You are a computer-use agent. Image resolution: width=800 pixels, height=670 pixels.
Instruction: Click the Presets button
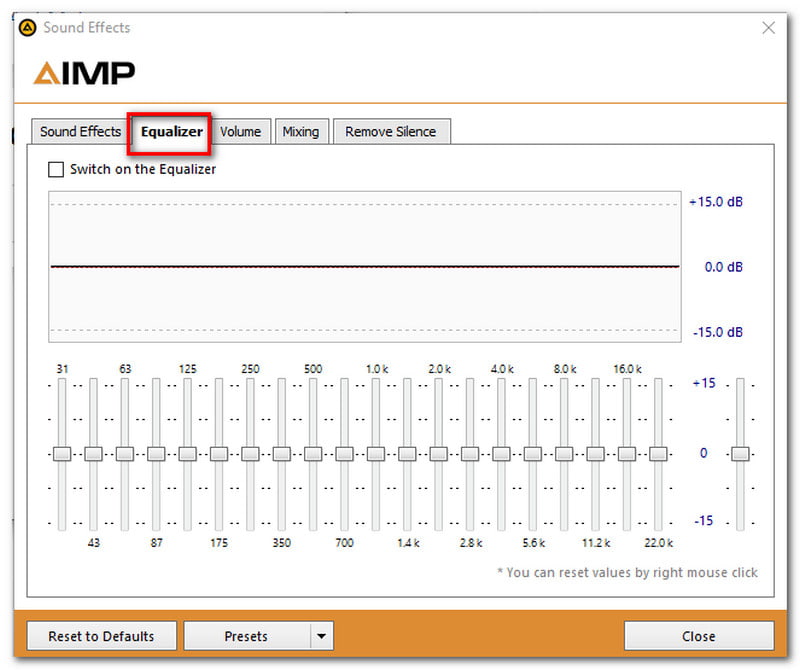tap(246, 636)
